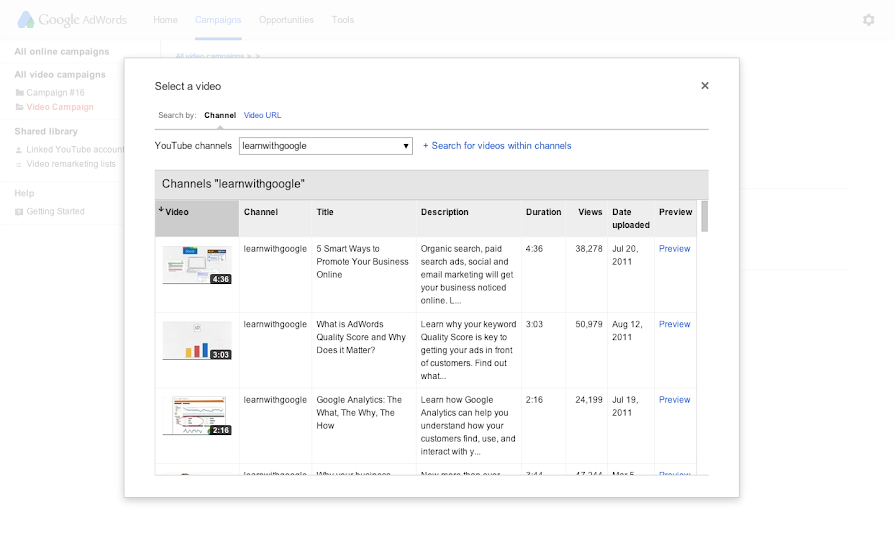Open Getting Started help link
The image size is (895, 556).
55,211
